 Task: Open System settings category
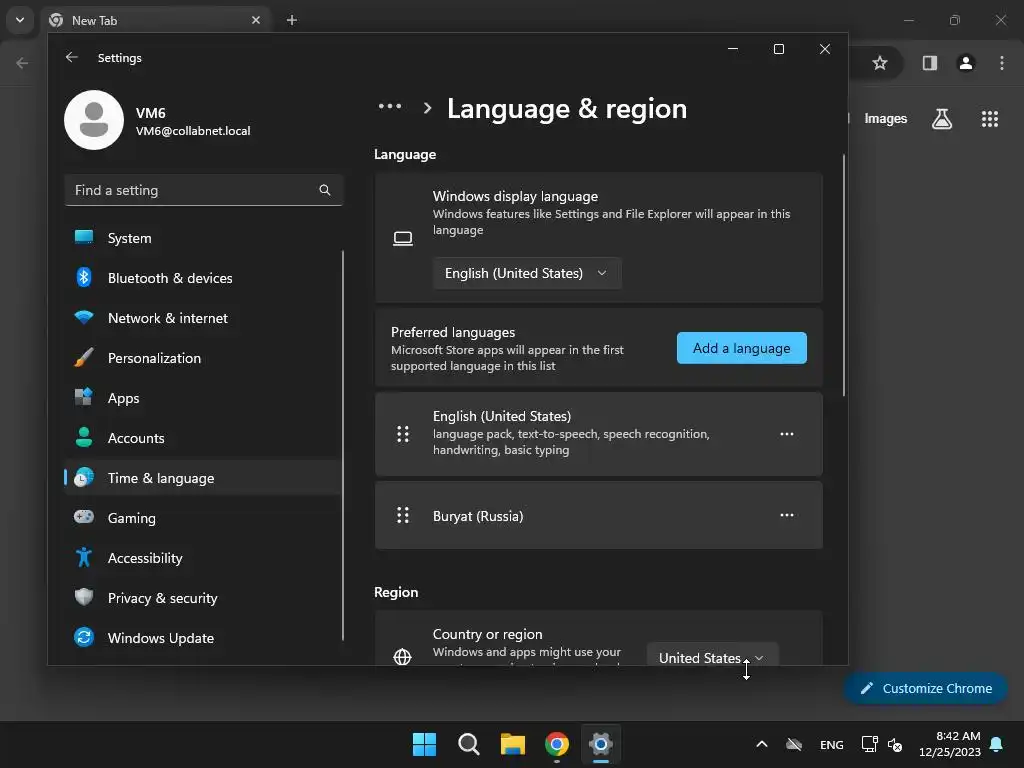coord(203,238)
